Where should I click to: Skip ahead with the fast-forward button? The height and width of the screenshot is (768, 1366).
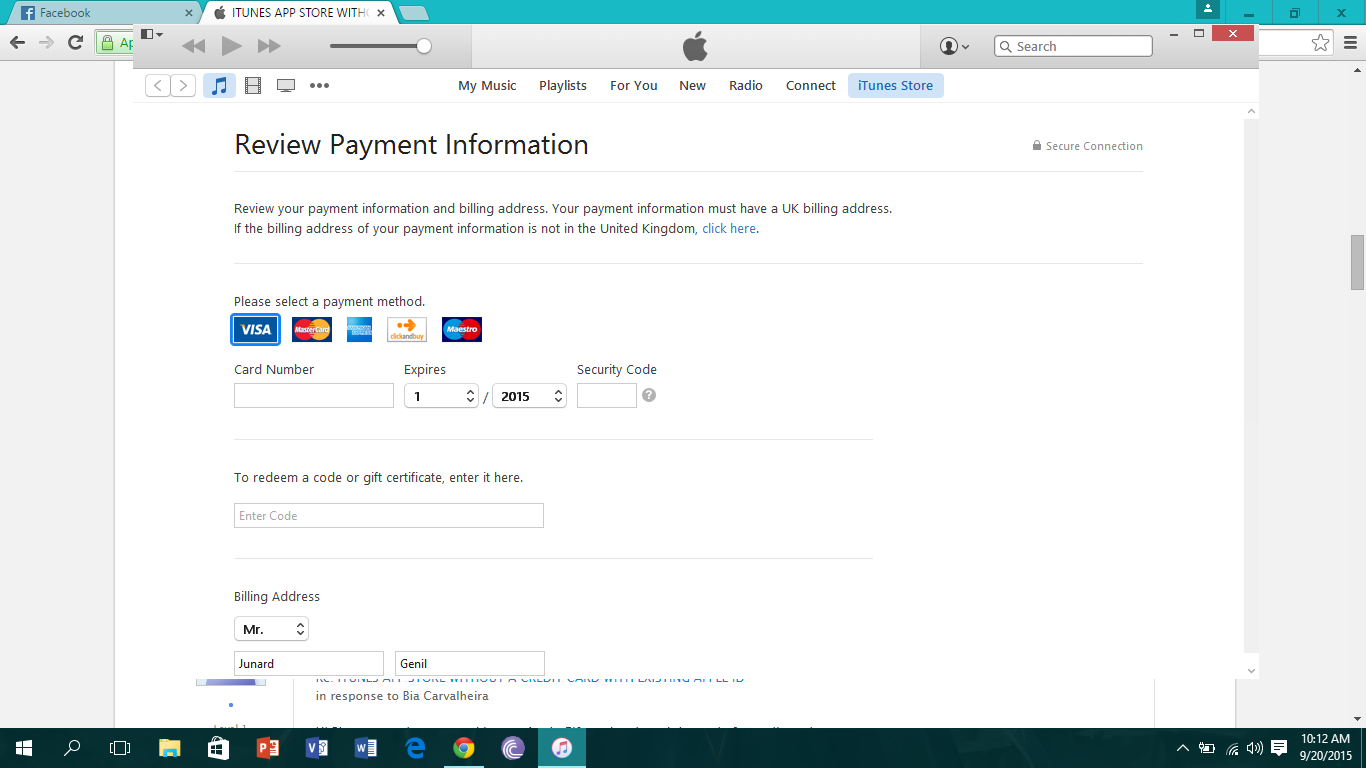click(269, 46)
